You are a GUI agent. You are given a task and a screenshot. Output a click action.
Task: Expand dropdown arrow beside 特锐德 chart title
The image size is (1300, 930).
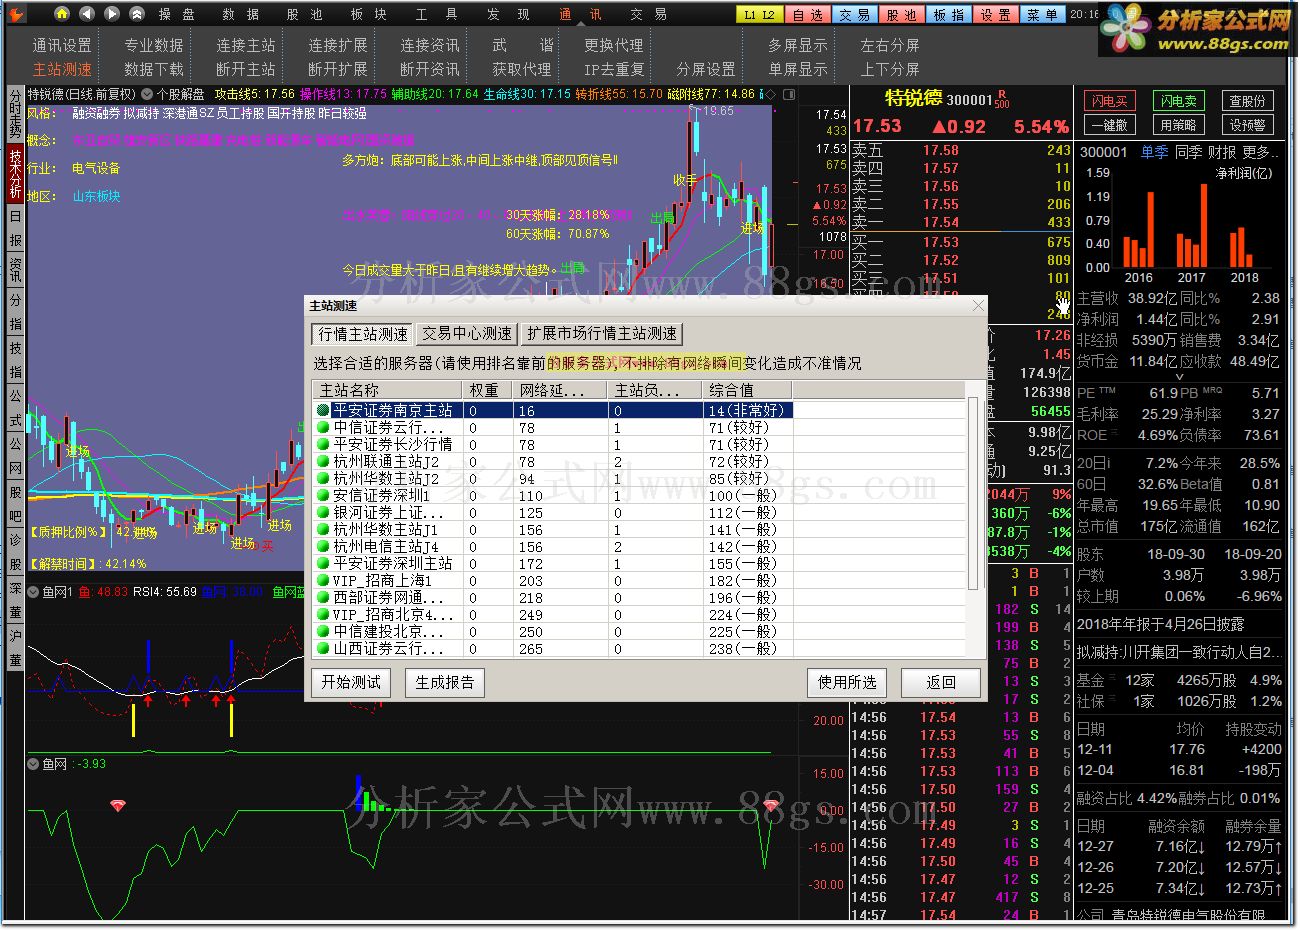(147, 94)
